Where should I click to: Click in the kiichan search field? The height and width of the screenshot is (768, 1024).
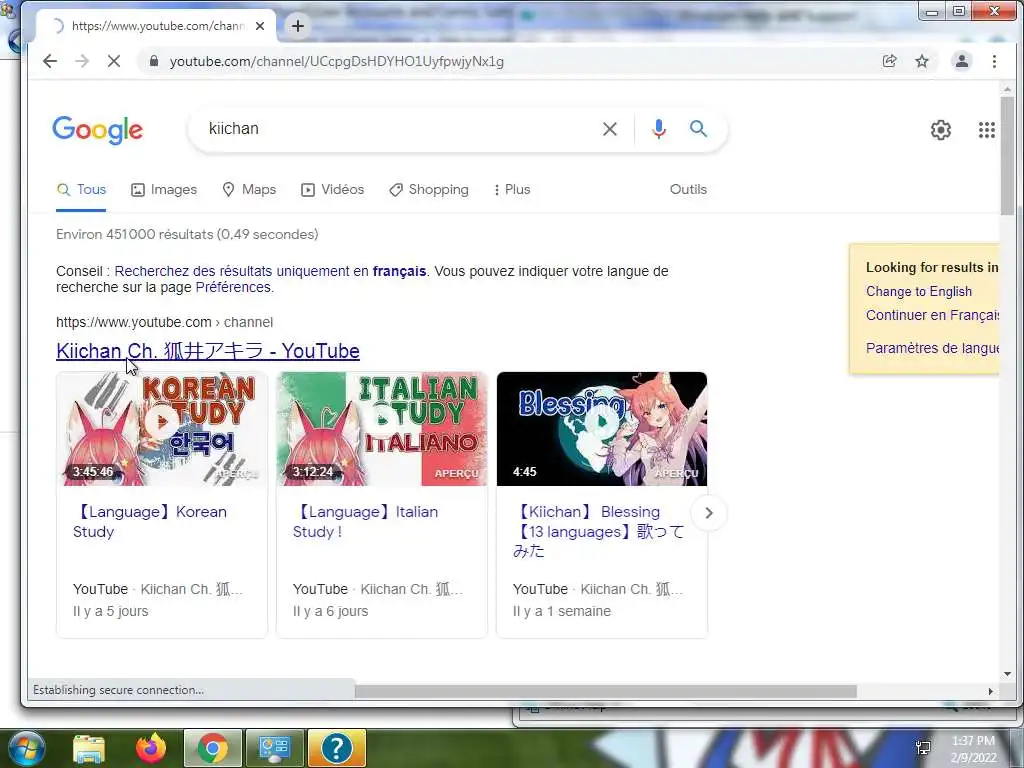click(x=392, y=129)
